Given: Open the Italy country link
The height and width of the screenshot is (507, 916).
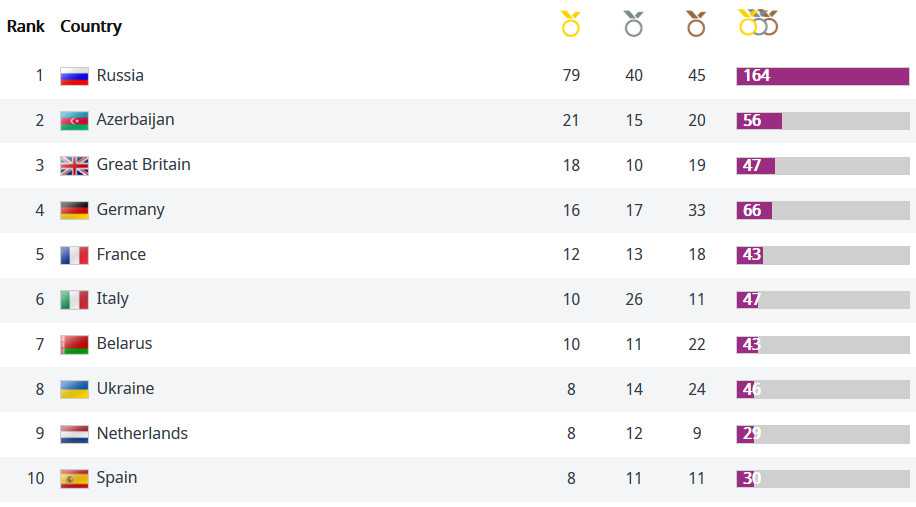Looking at the screenshot, I should (x=112, y=299).
